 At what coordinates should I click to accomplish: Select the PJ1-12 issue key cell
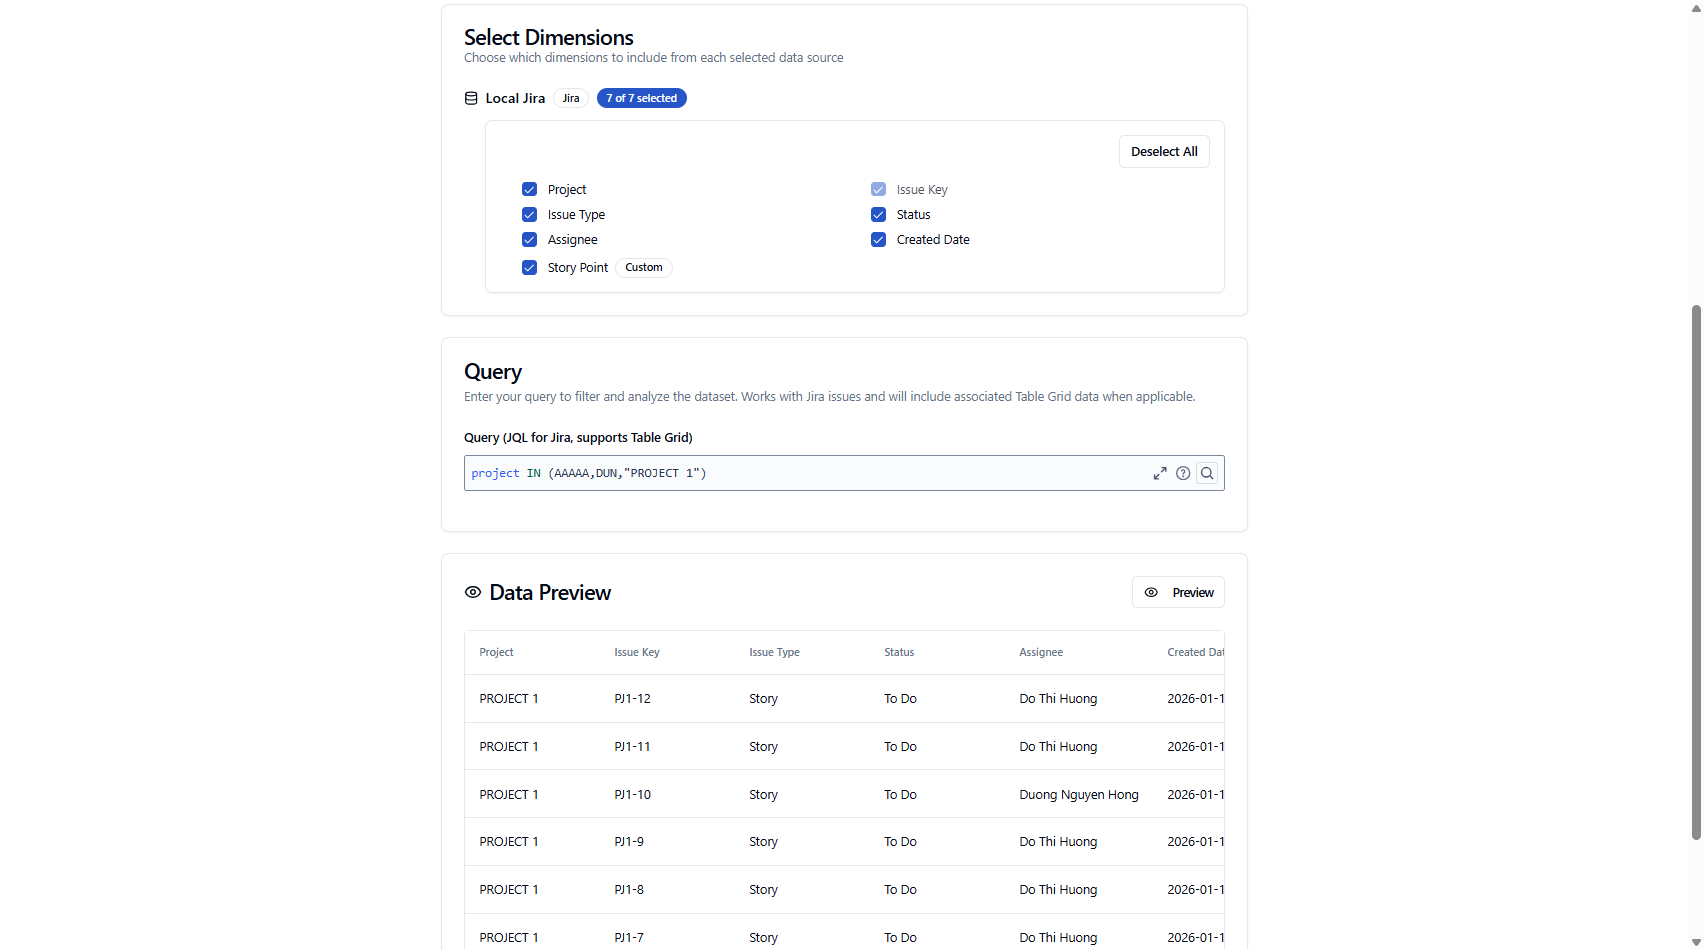632,698
